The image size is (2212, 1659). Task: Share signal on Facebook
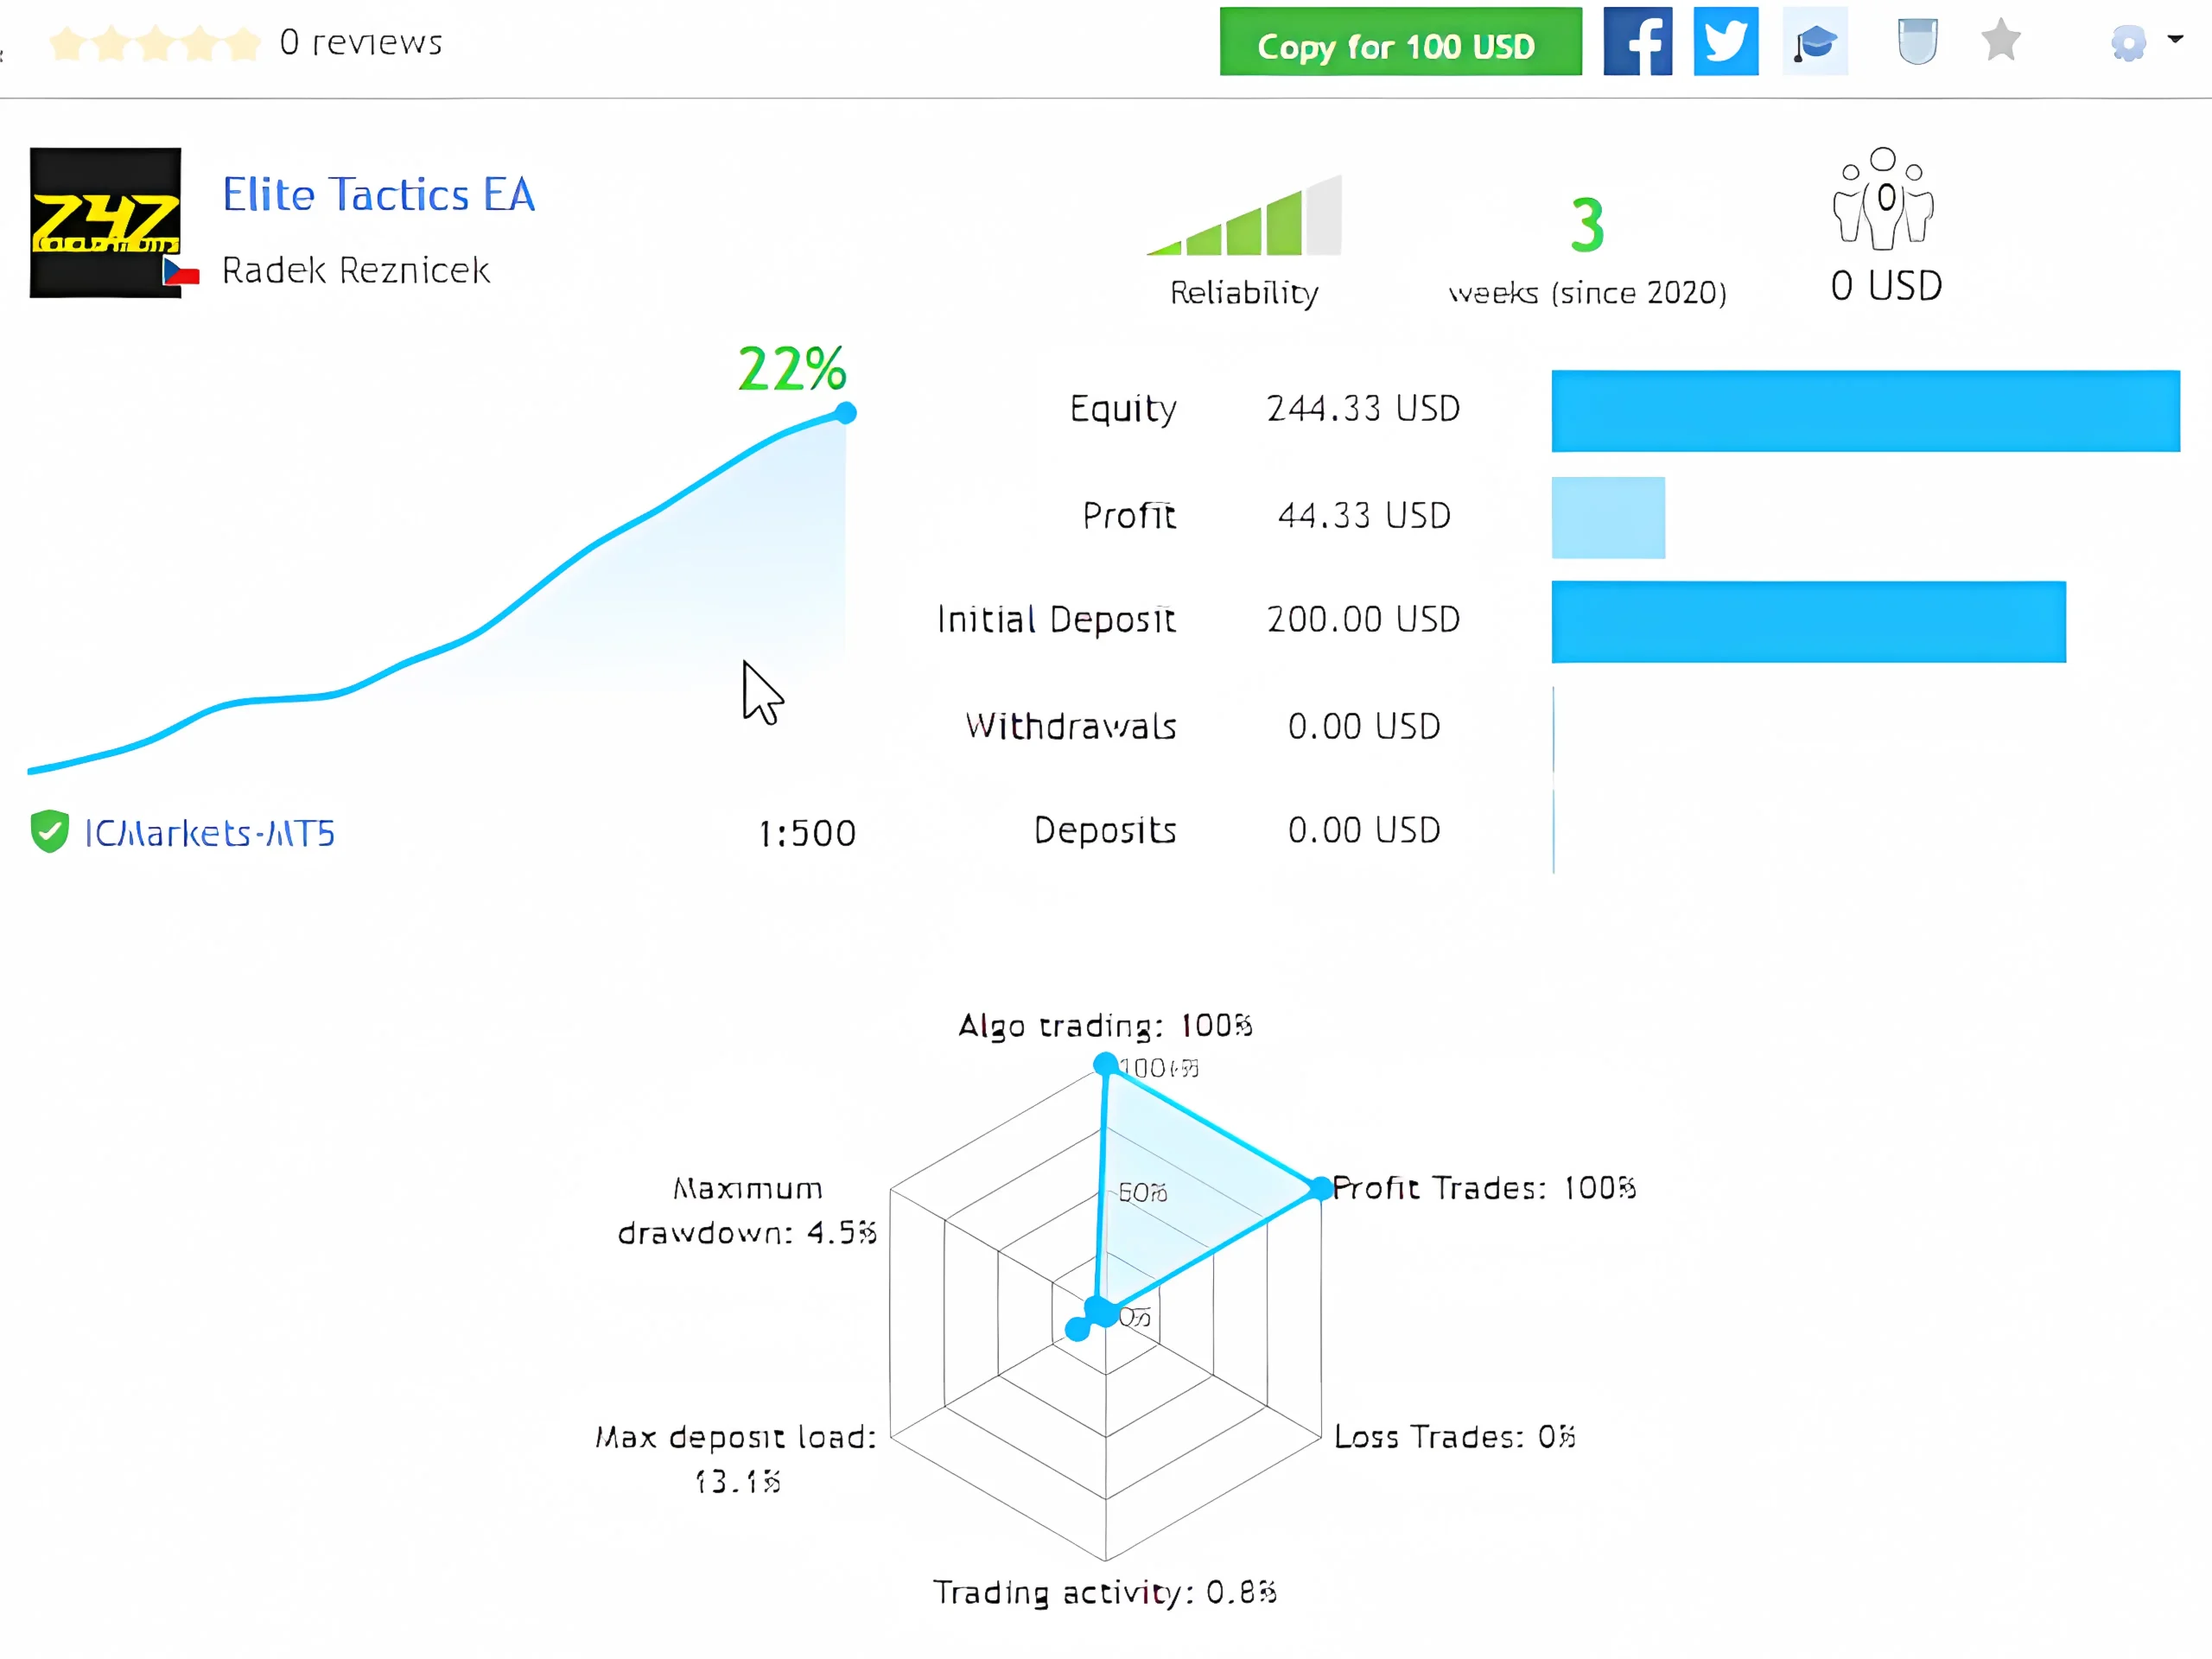pyautogui.click(x=1637, y=42)
